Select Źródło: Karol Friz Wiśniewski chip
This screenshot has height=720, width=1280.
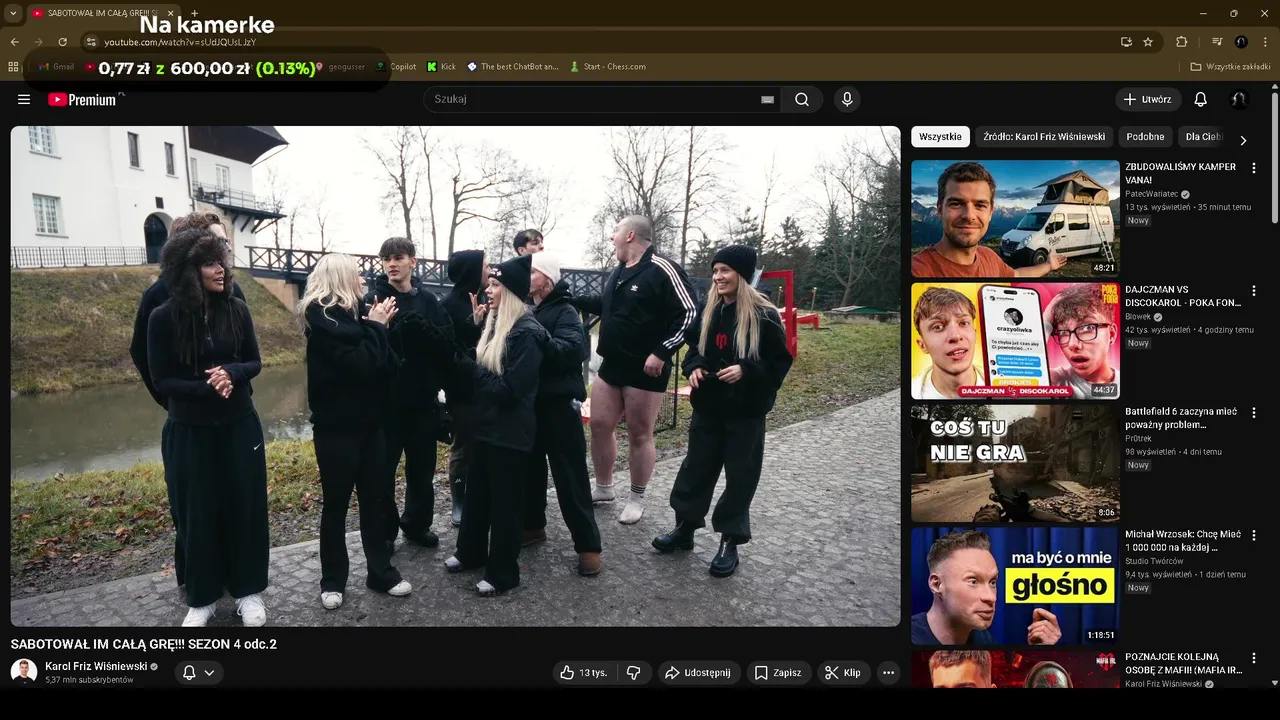coord(1044,137)
